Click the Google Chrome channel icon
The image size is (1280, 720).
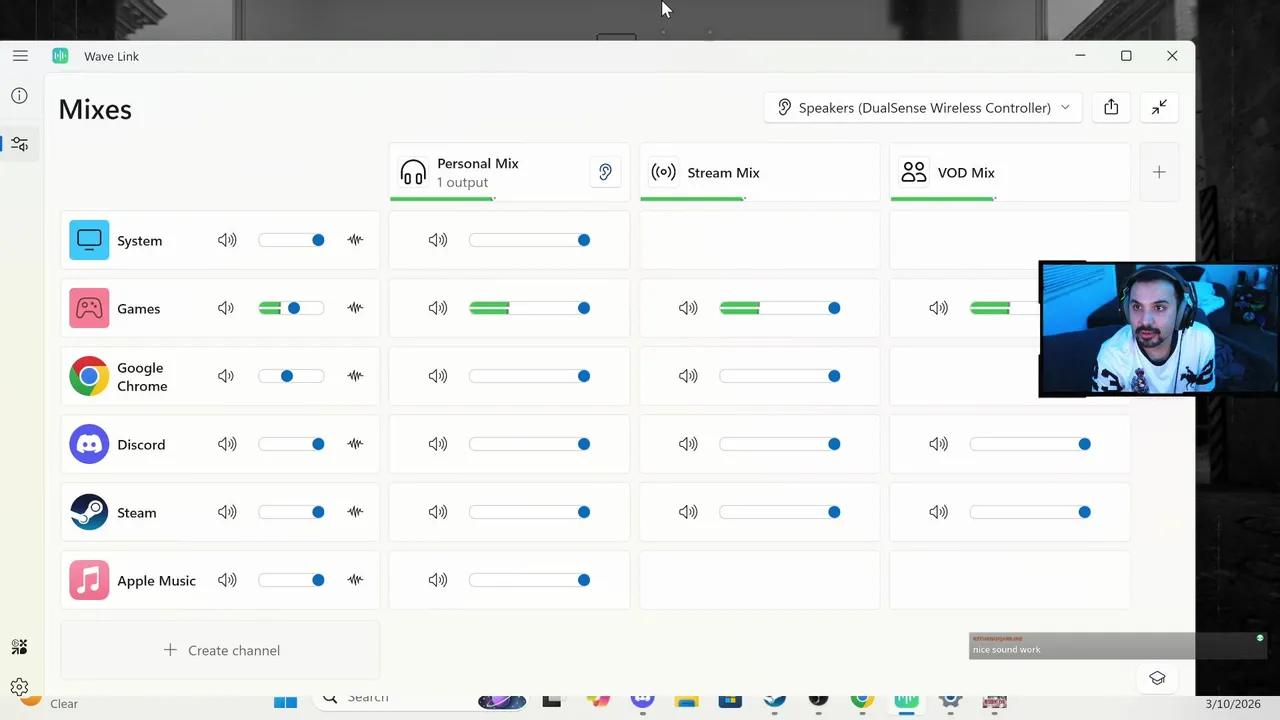tap(89, 376)
